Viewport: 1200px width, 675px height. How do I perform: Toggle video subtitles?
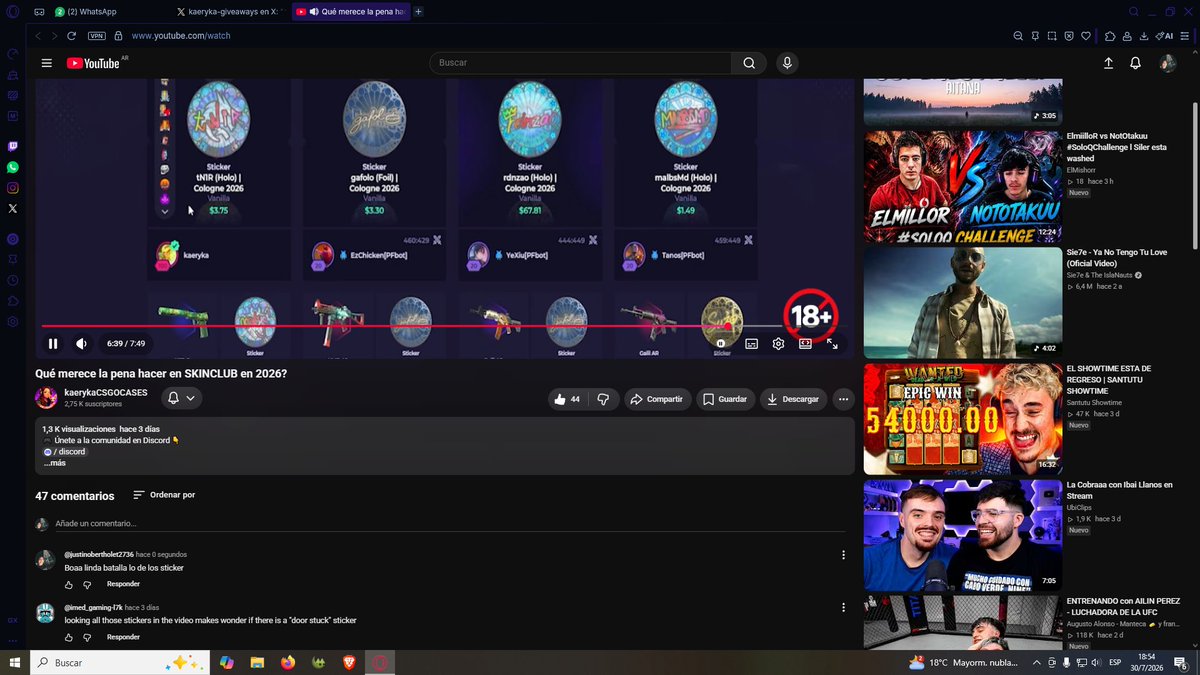coord(751,343)
